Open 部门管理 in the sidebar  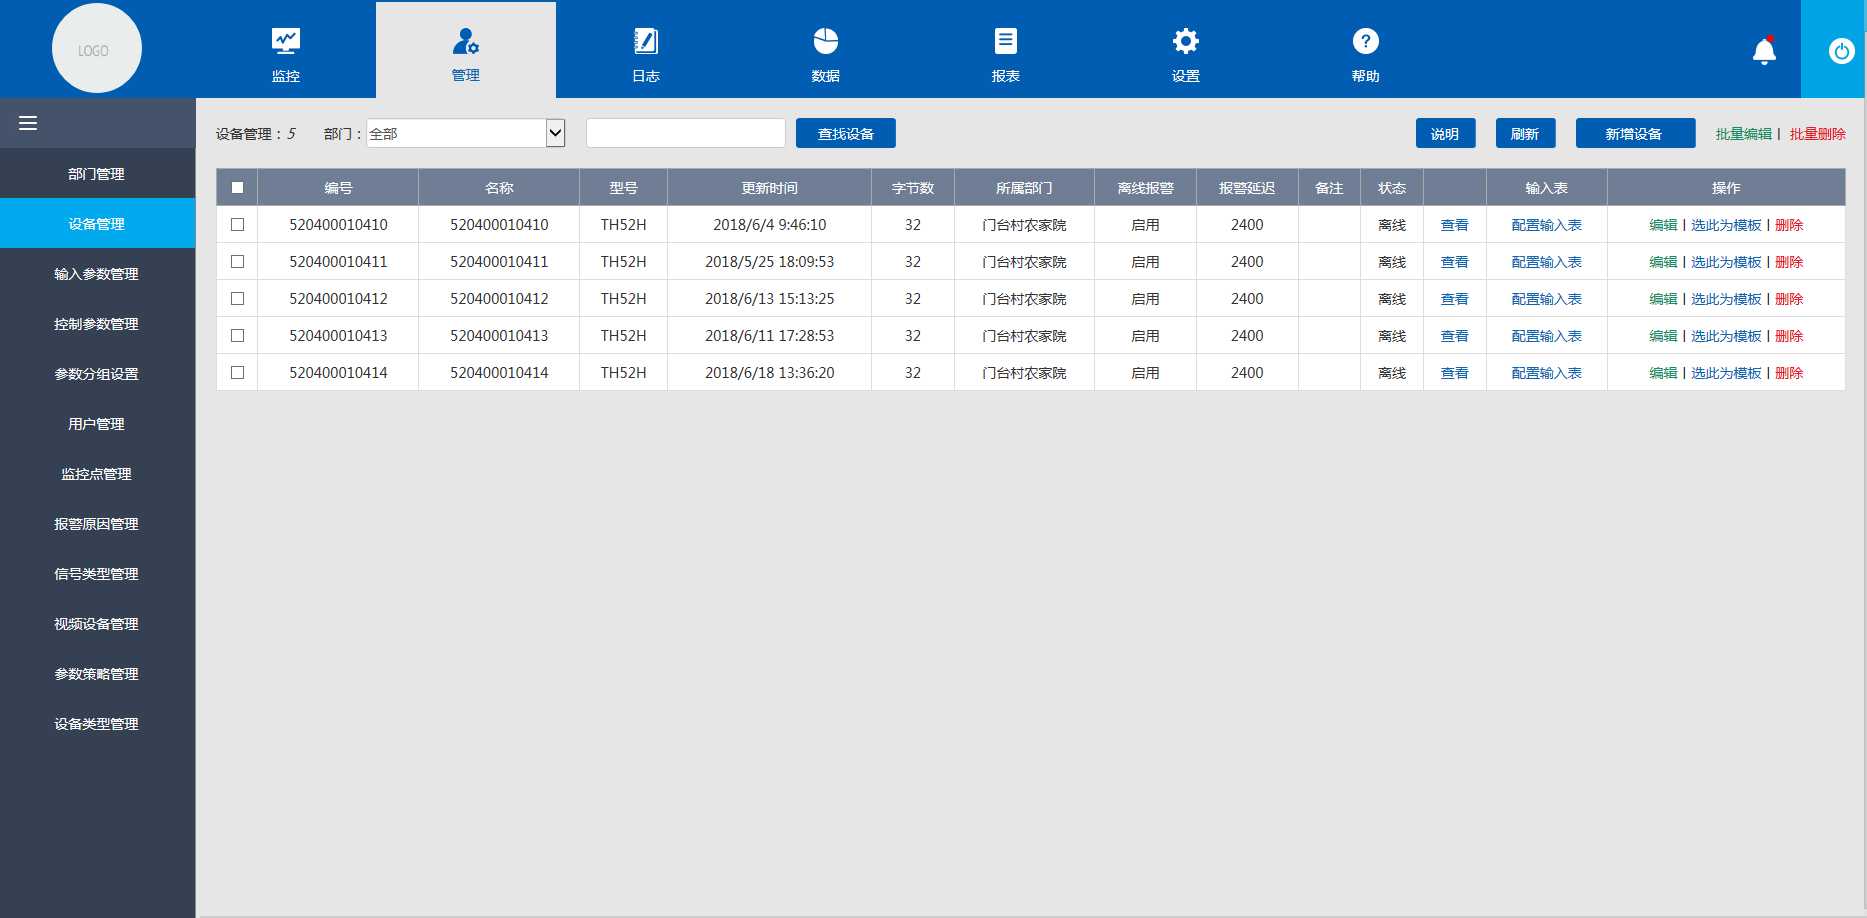click(97, 173)
